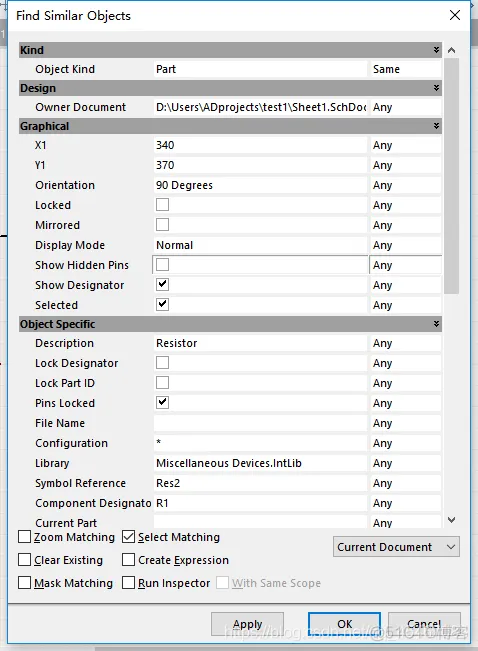Uncheck the Pins Locked checkbox

(162, 402)
